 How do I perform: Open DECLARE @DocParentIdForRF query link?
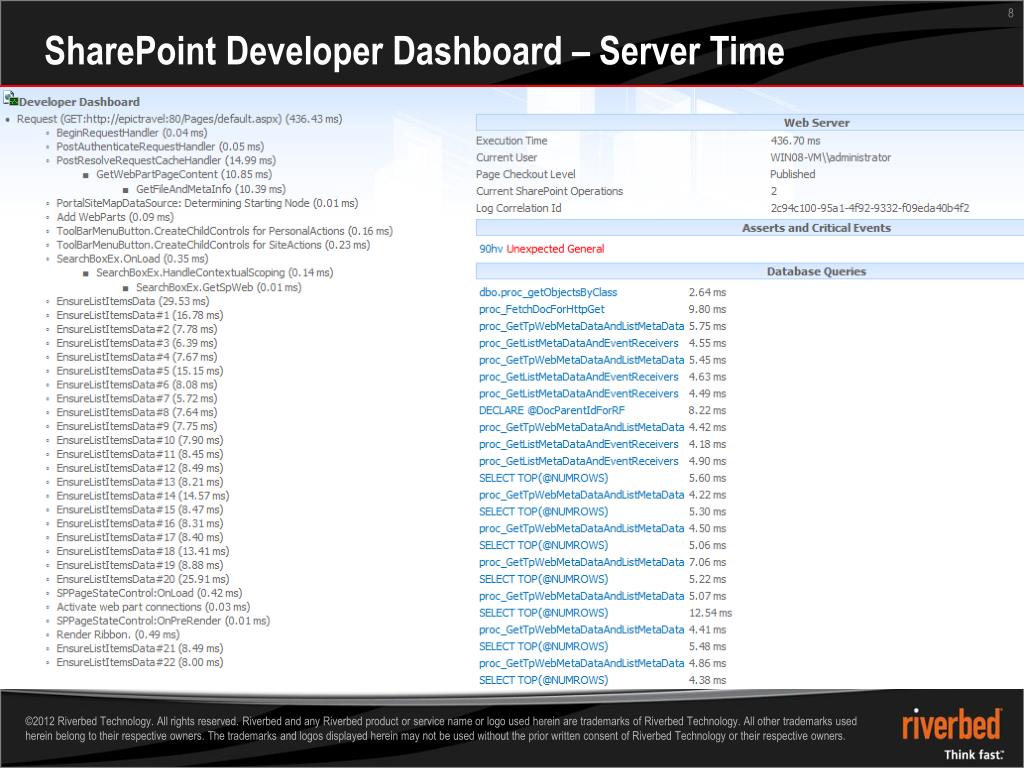pyautogui.click(x=552, y=410)
